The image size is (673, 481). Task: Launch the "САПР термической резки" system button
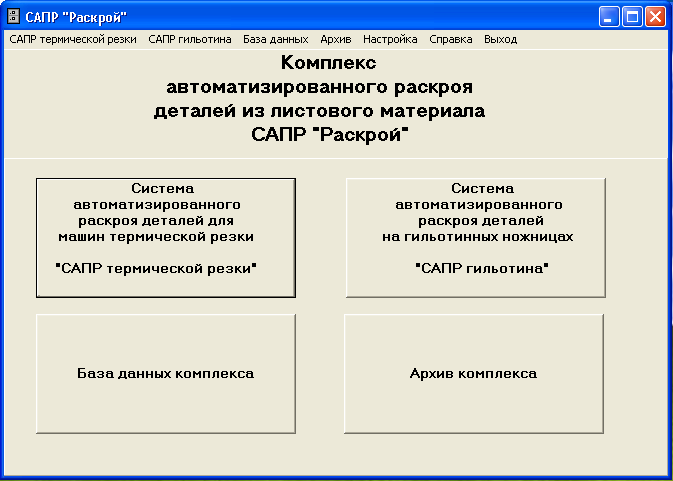(166, 238)
